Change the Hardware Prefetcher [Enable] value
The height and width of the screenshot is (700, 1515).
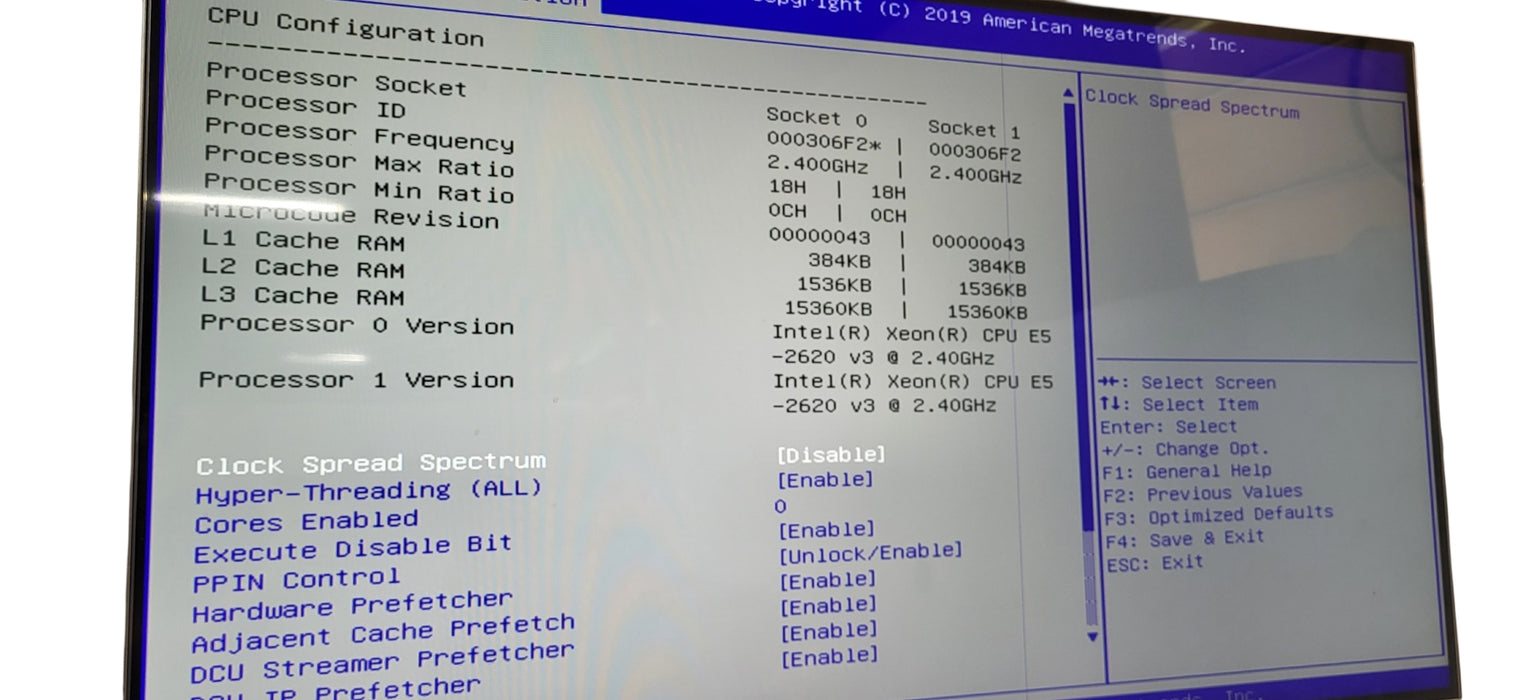click(828, 580)
